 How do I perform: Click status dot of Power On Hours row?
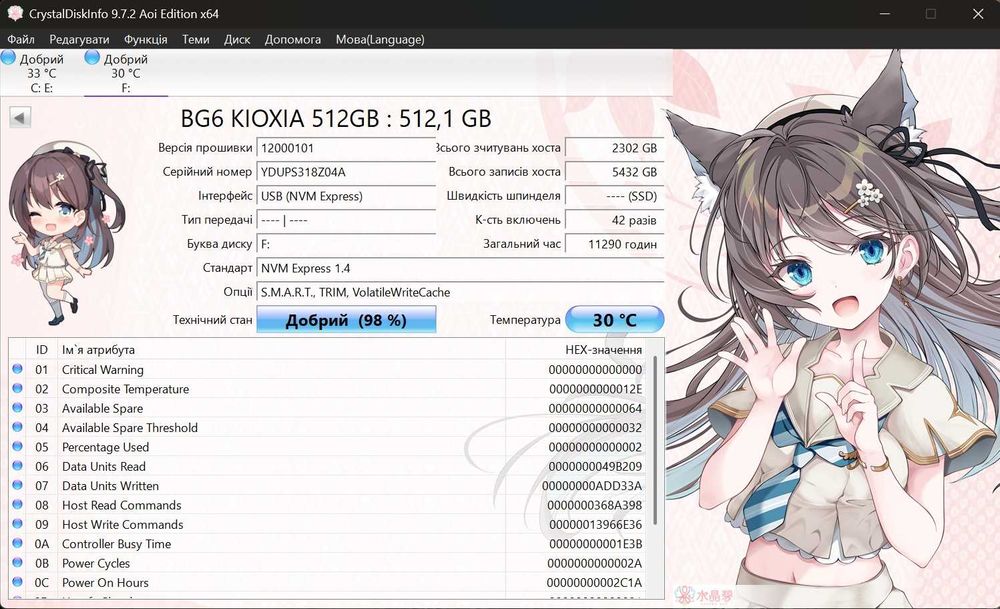[x=17, y=582]
